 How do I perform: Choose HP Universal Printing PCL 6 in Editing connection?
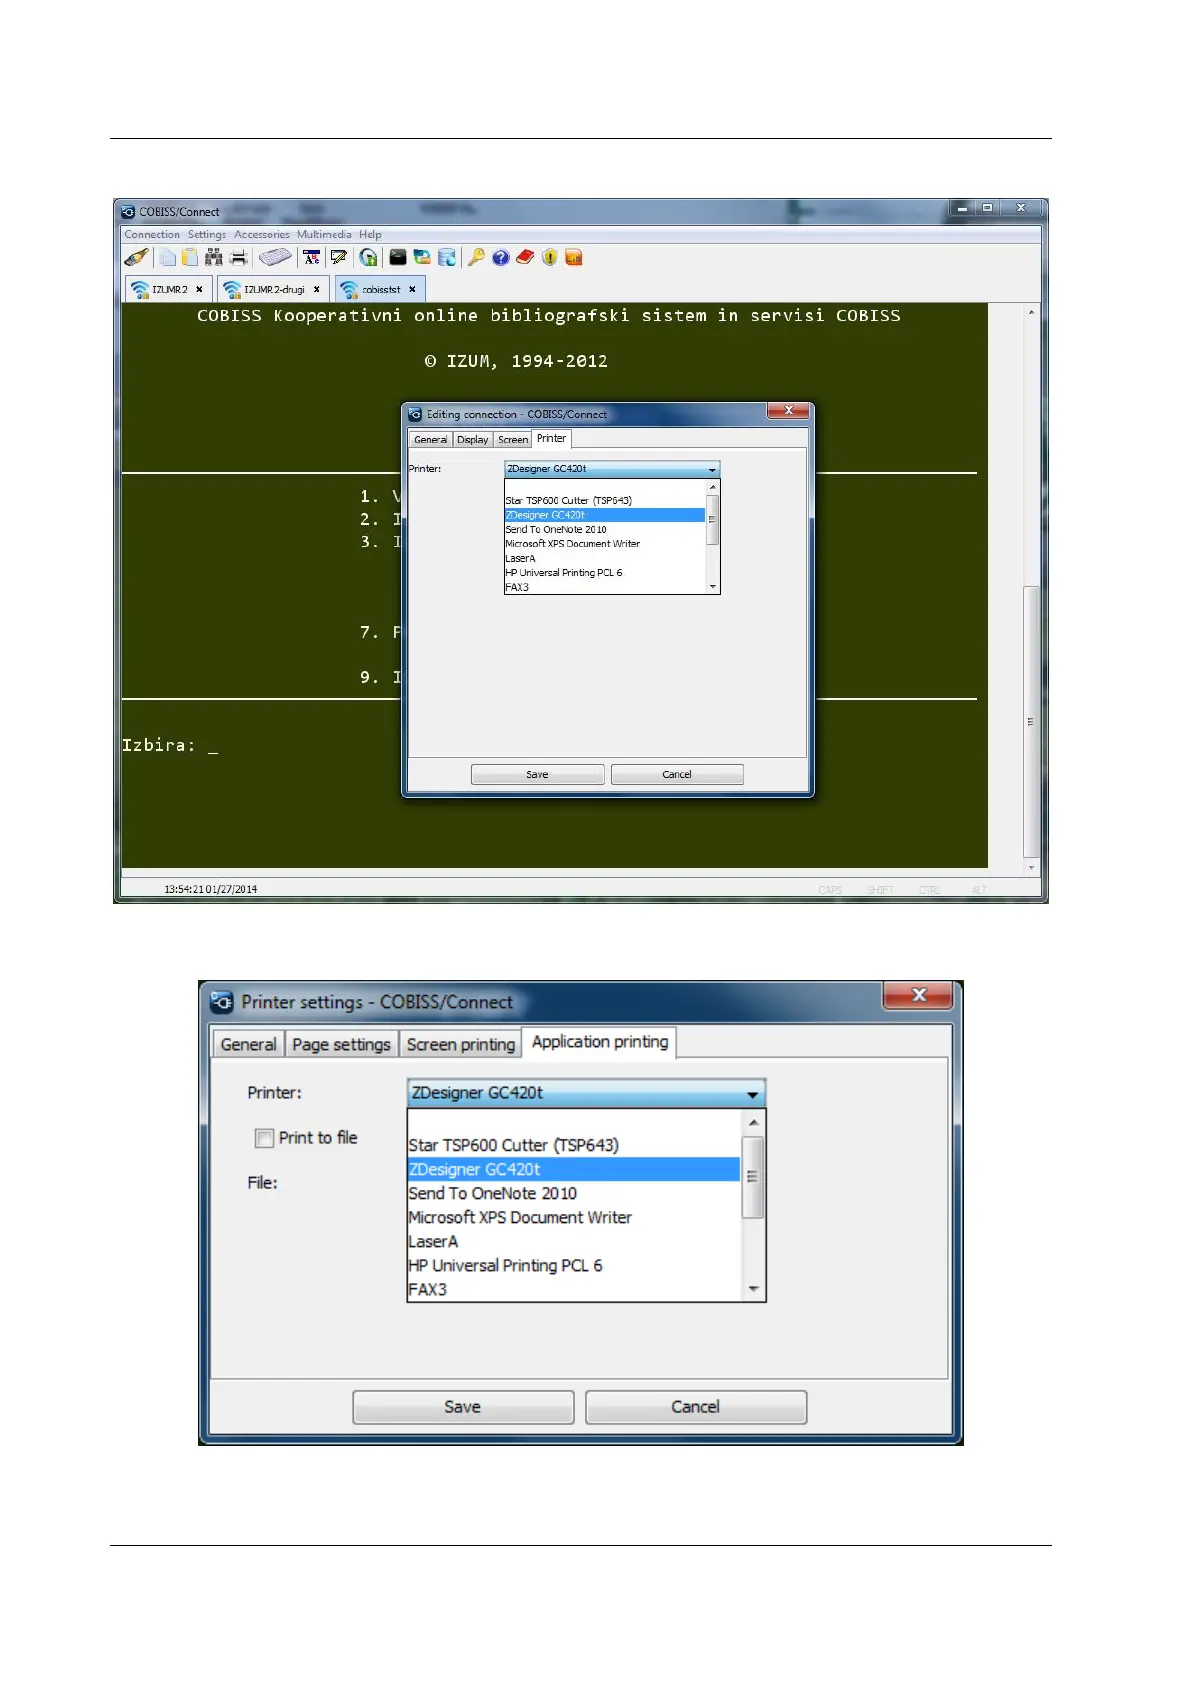604,573
